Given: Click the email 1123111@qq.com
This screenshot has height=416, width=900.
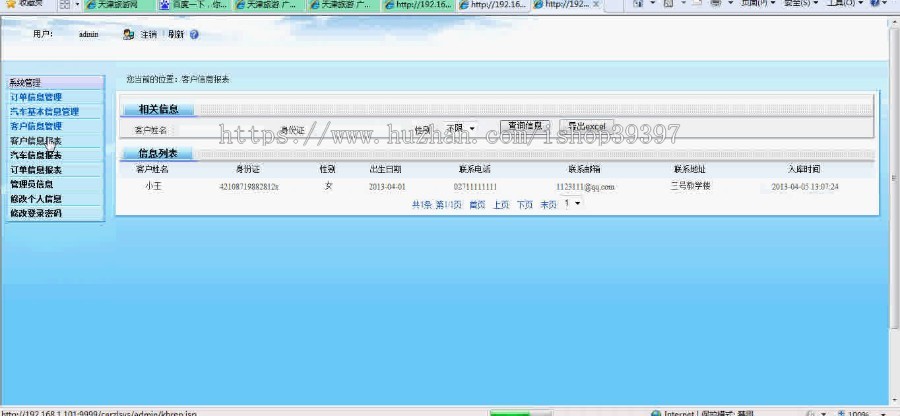Looking at the screenshot, I should tap(585, 186).
